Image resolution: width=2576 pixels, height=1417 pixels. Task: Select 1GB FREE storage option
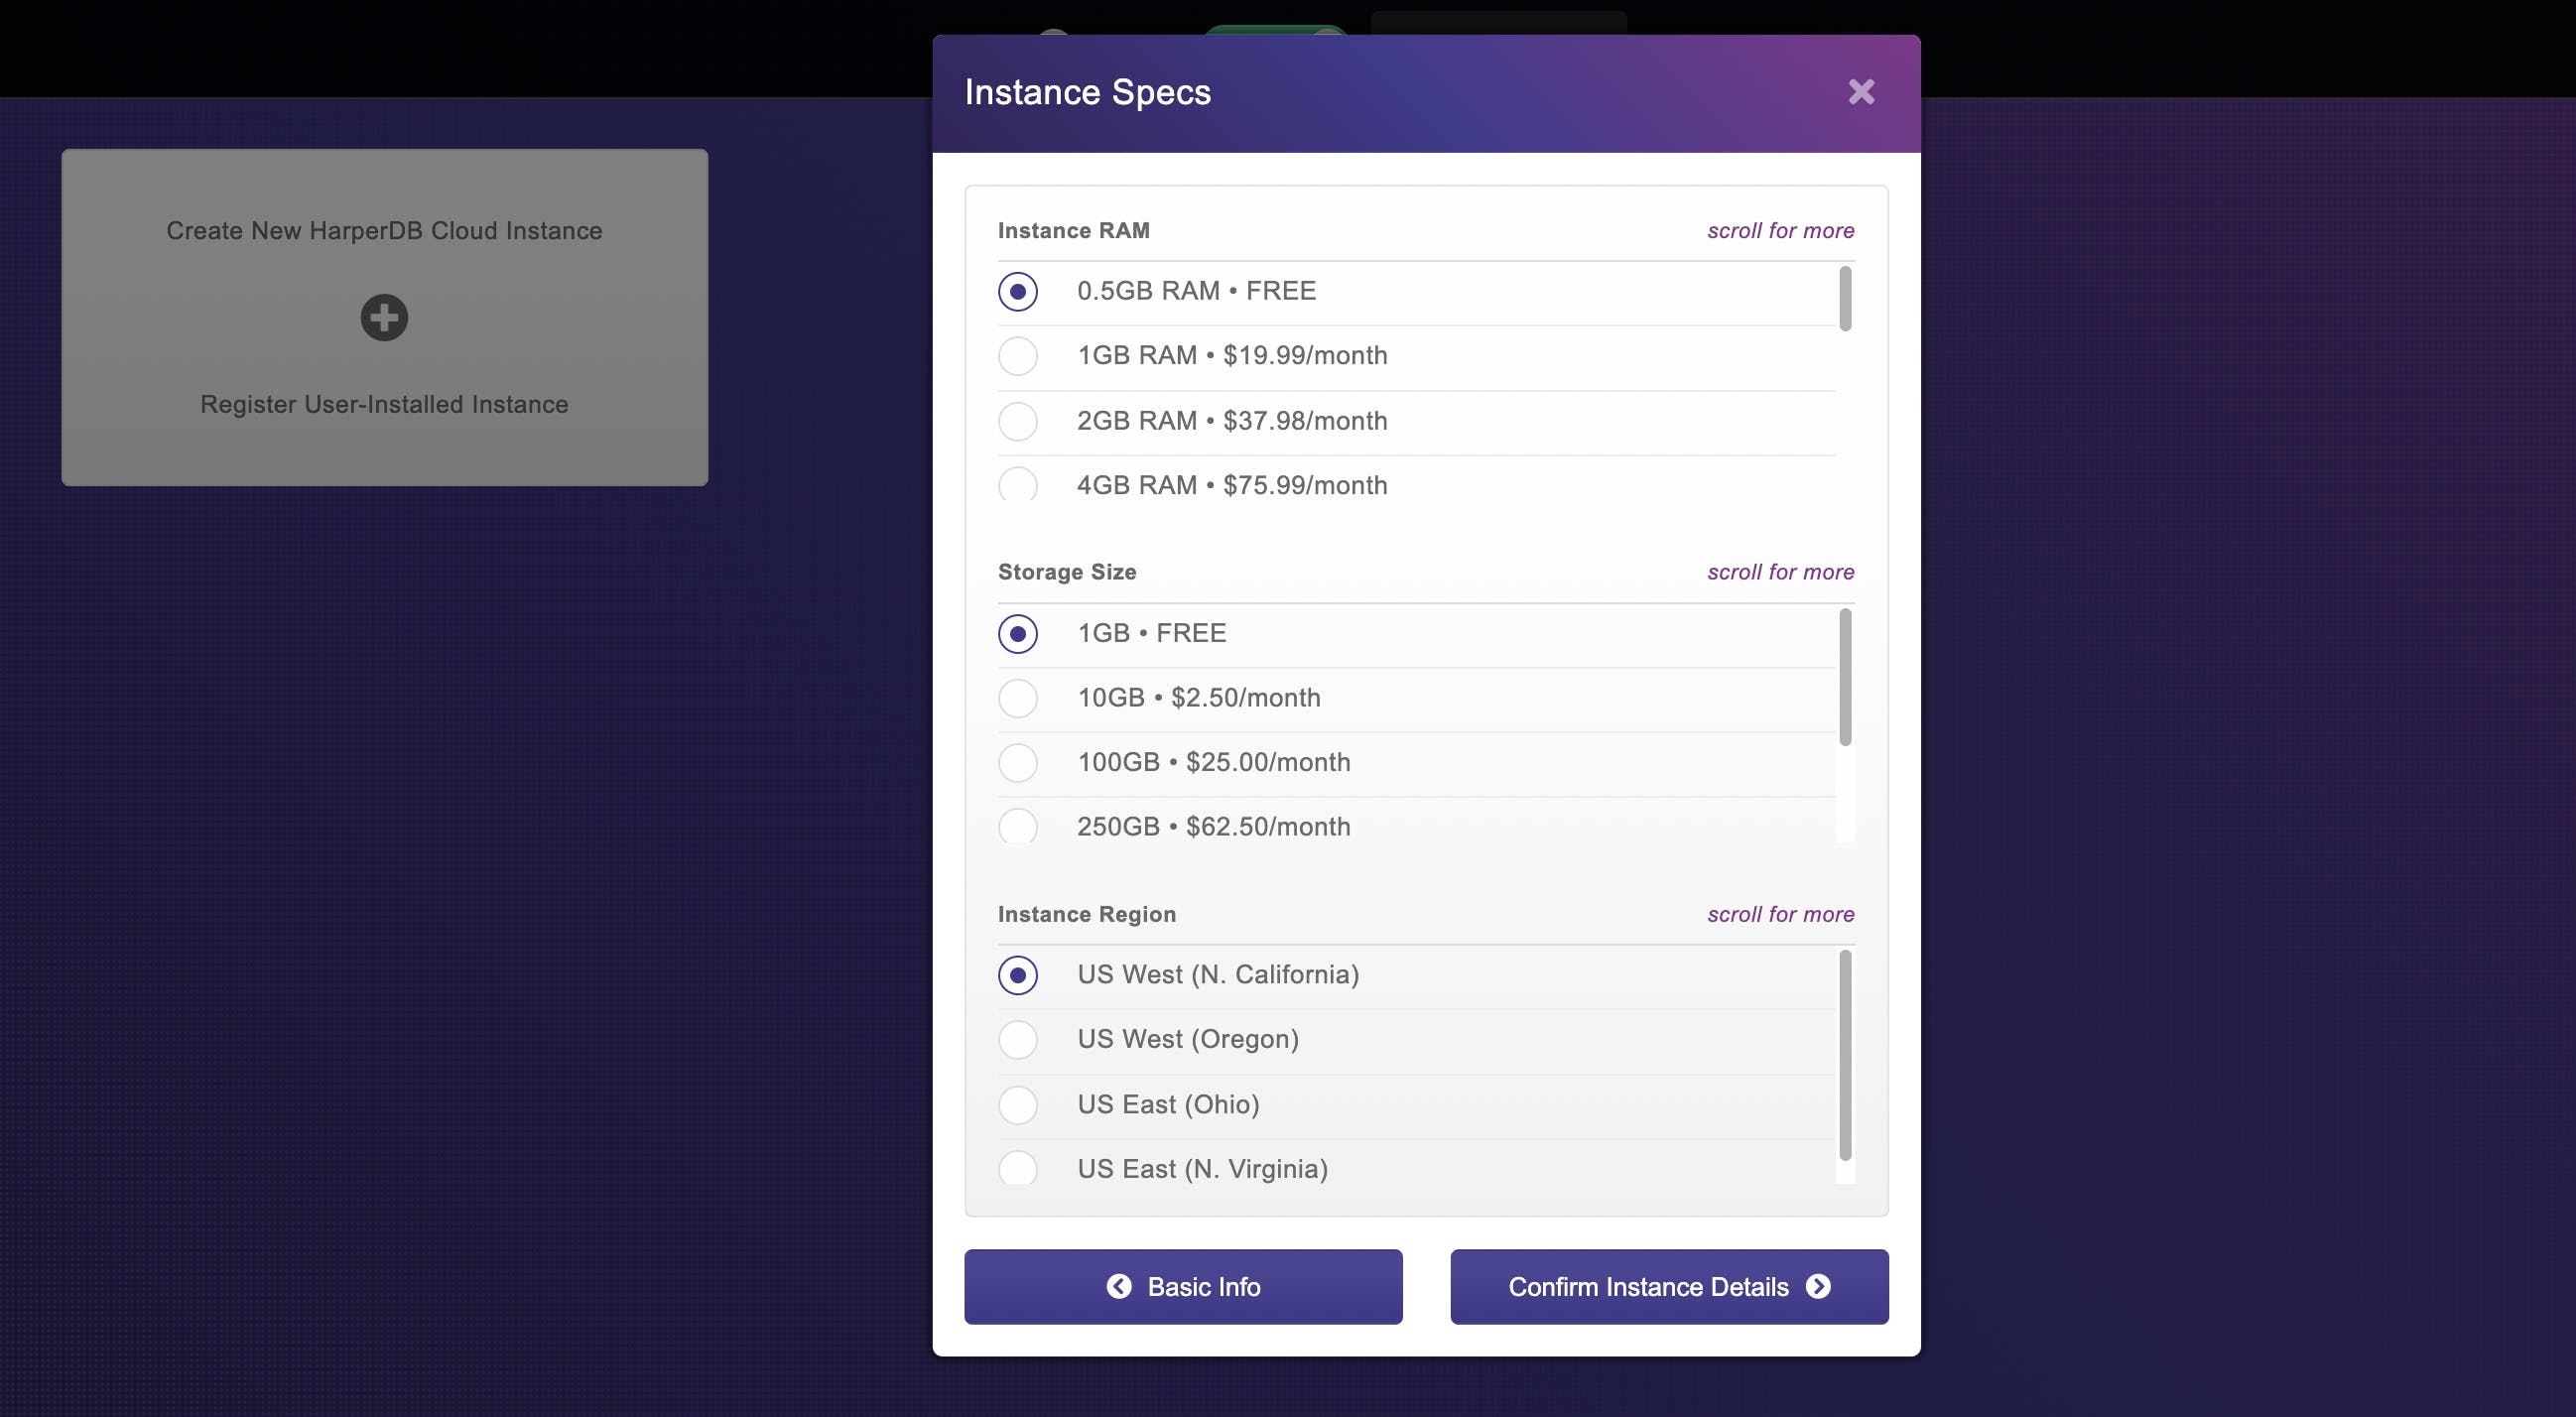(1018, 633)
